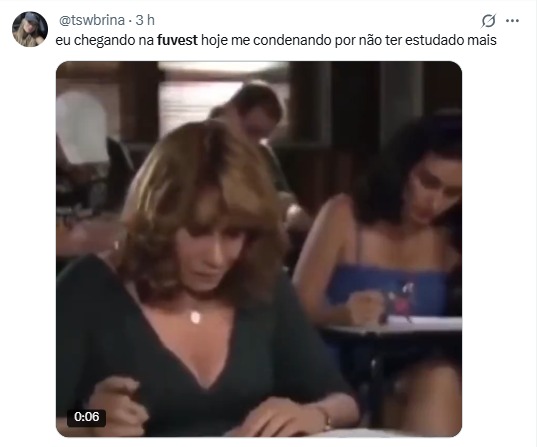
Task: Open the tweet's "3 h" timestamp
Action: pyautogui.click(x=145, y=21)
